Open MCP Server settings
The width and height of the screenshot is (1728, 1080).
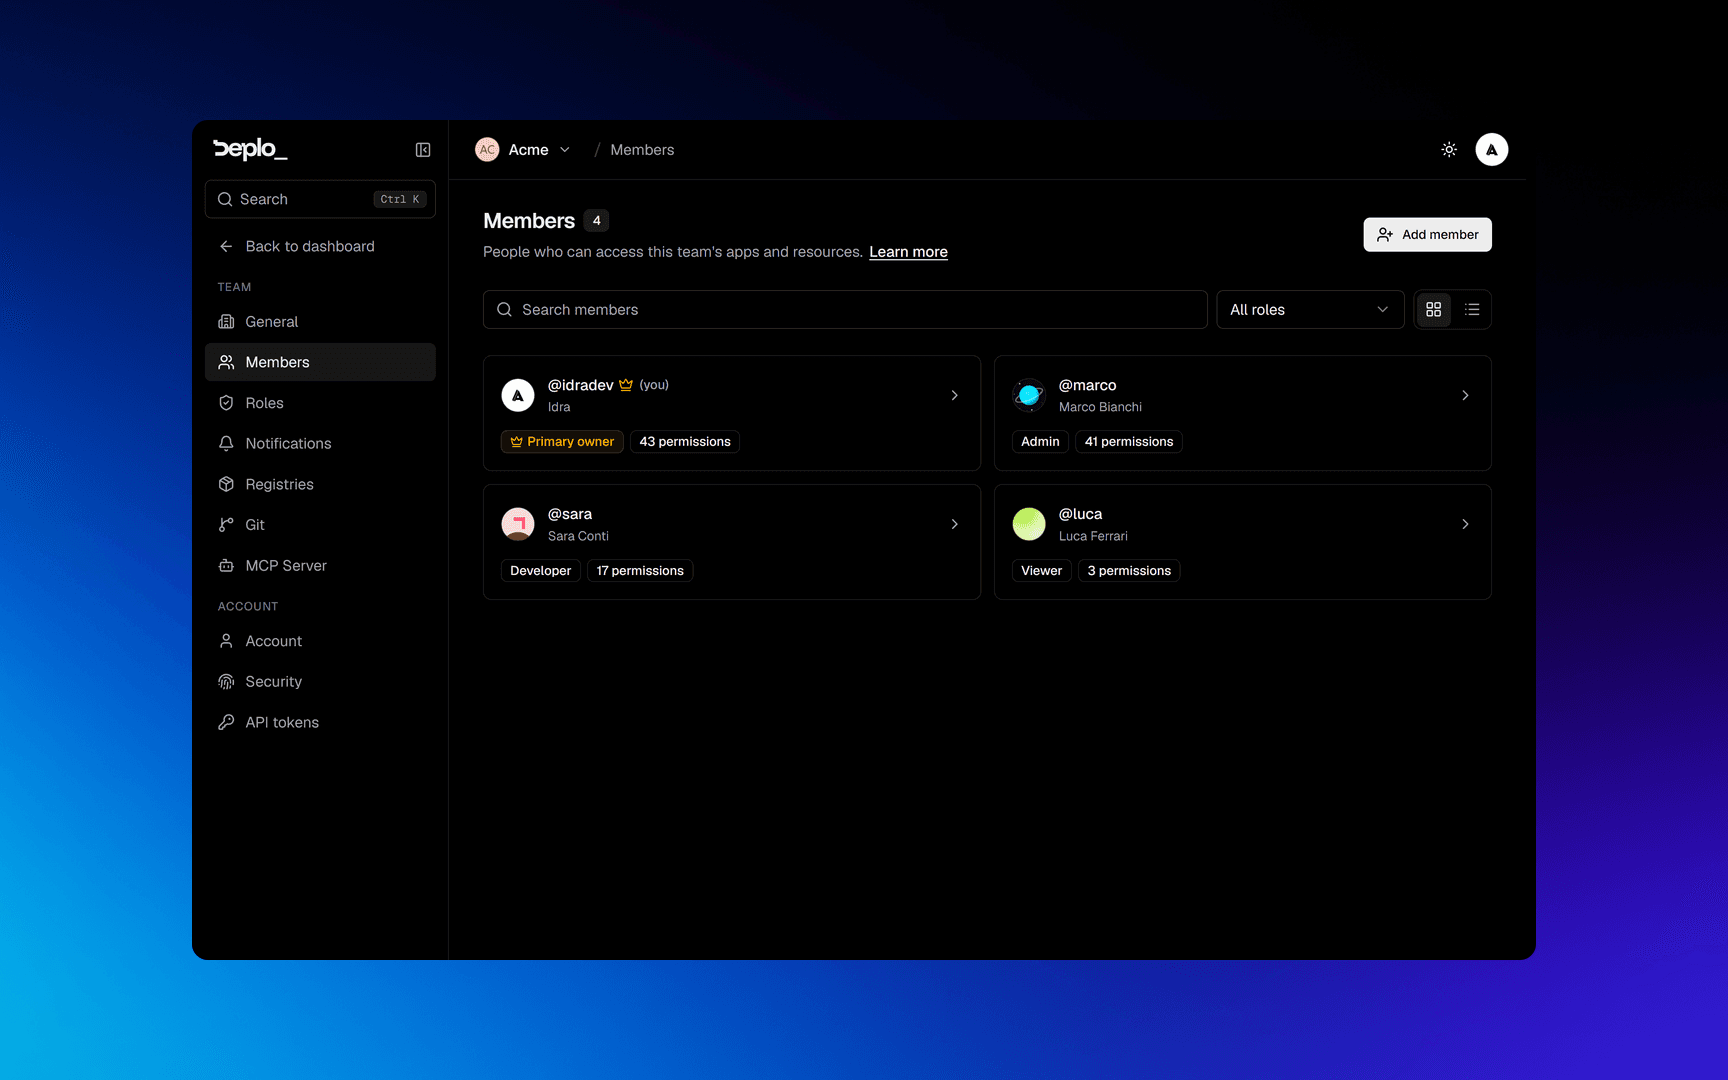(320, 566)
